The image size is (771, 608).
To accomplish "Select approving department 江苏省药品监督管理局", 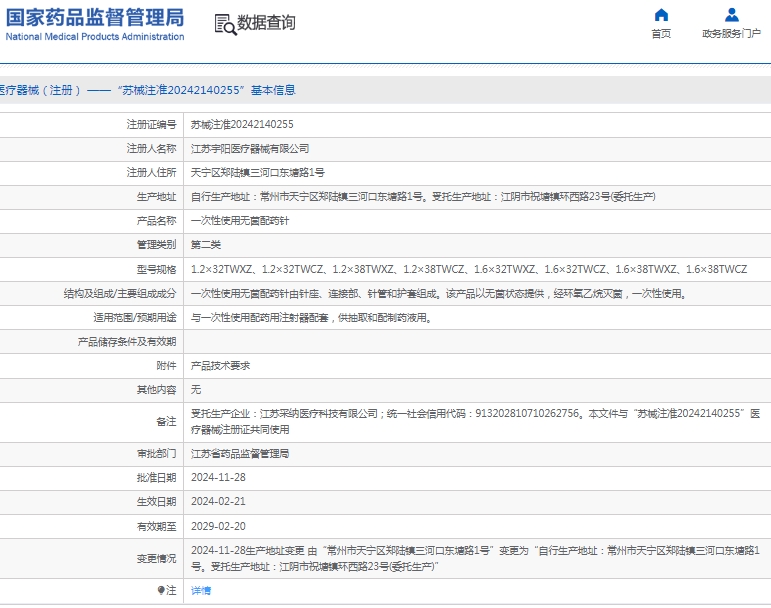I will pos(240,453).
